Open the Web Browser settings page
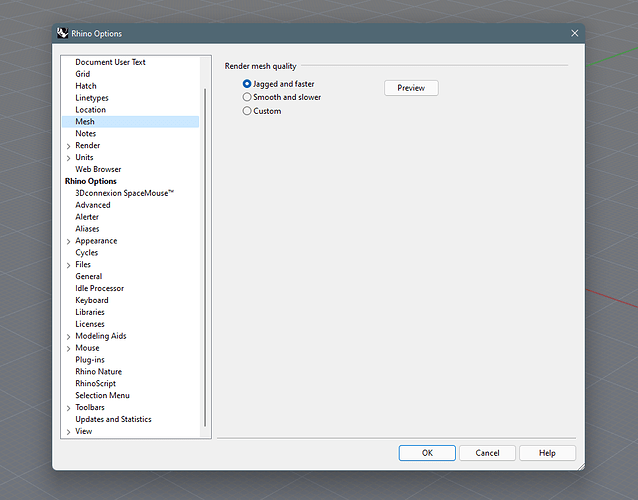The height and width of the screenshot is (500, 638). 98,169
